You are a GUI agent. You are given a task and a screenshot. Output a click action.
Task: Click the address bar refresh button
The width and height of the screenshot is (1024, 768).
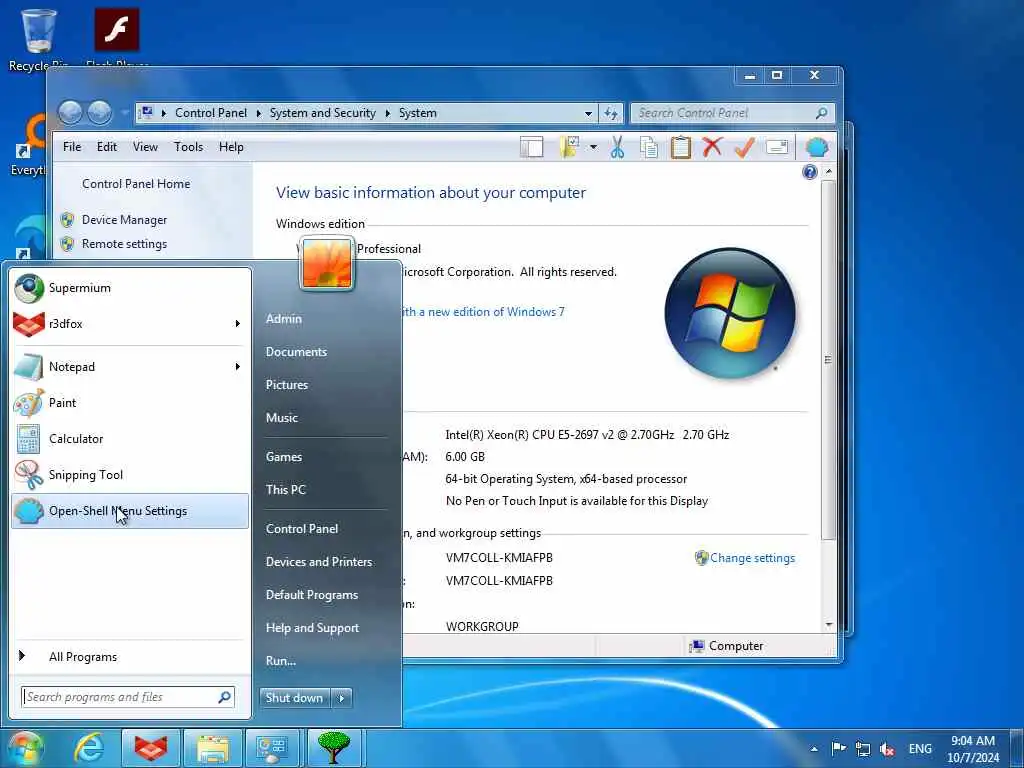click(x=611, y=114)
